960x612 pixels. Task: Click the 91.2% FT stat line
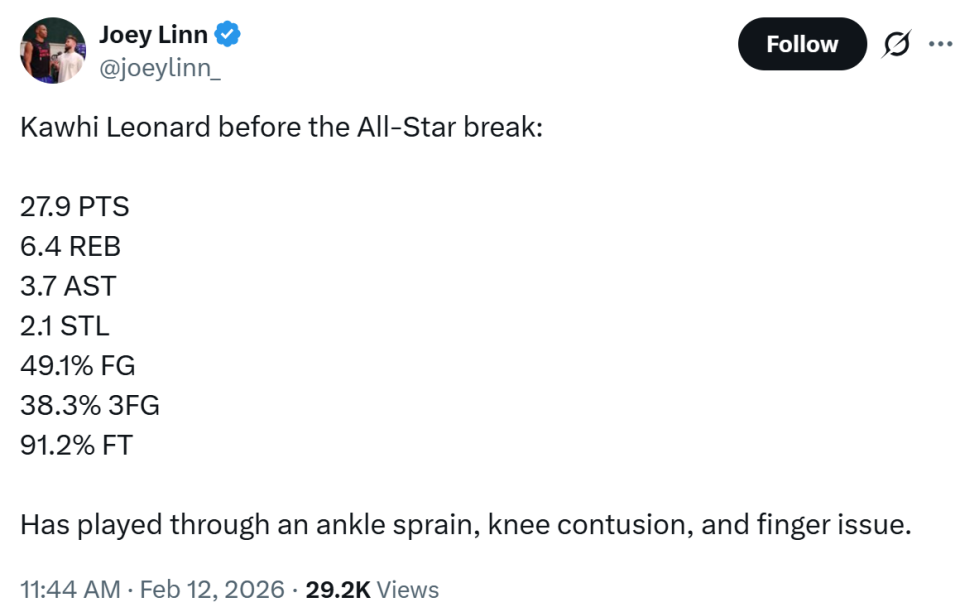[x=76, y=444]
